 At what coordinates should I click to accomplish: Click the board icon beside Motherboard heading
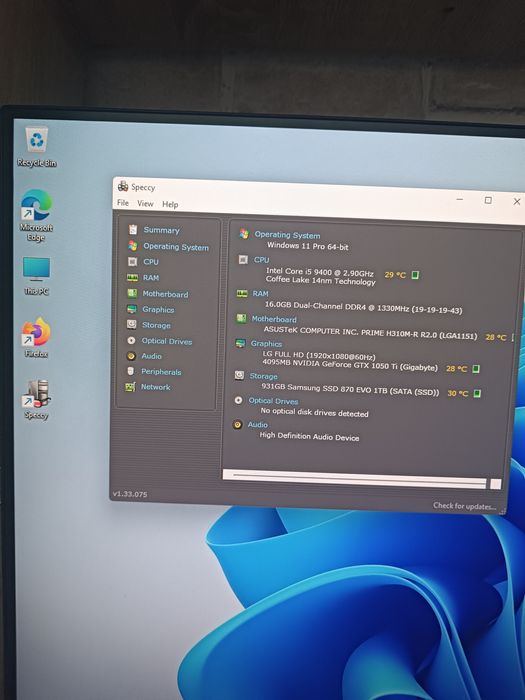[241, 318]
